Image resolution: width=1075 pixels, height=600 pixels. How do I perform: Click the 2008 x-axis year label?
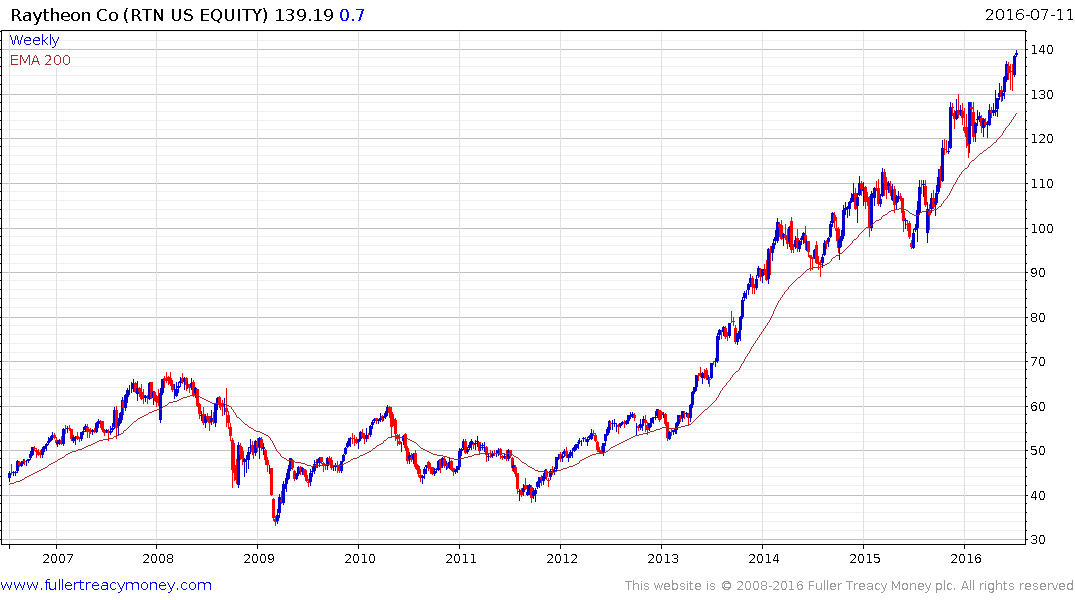point(158,558)
